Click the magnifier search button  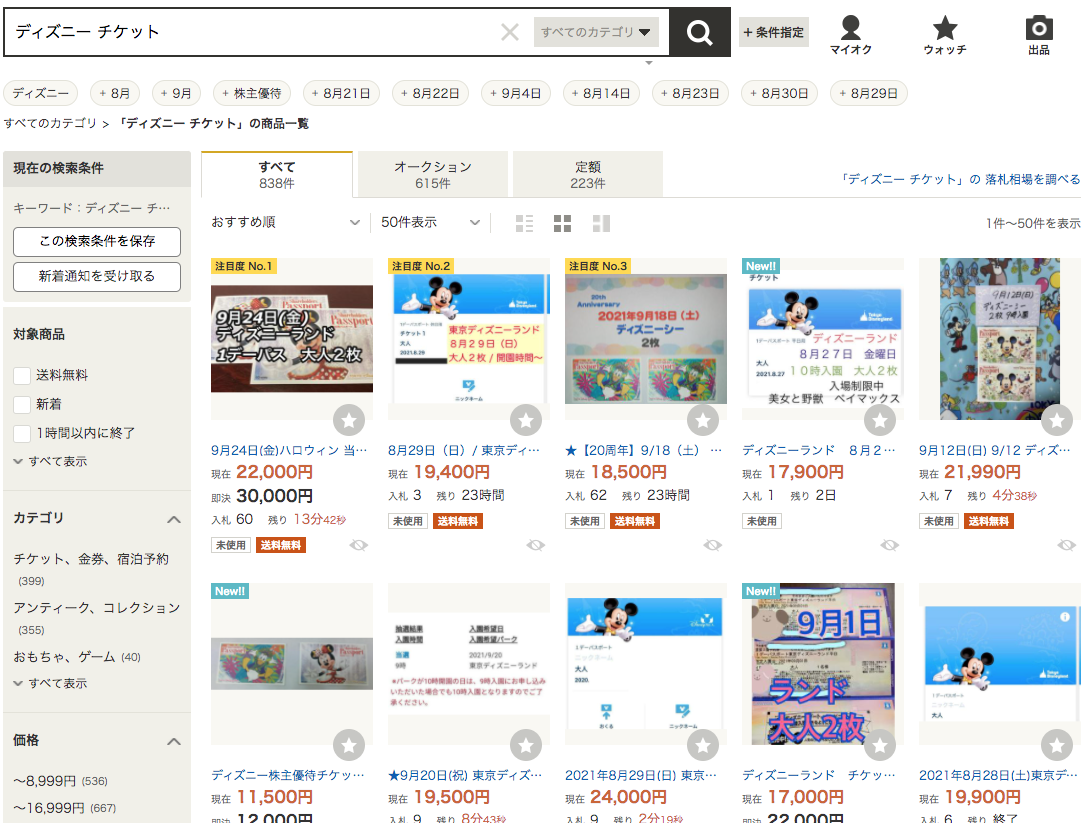click(x=699, y=32)
